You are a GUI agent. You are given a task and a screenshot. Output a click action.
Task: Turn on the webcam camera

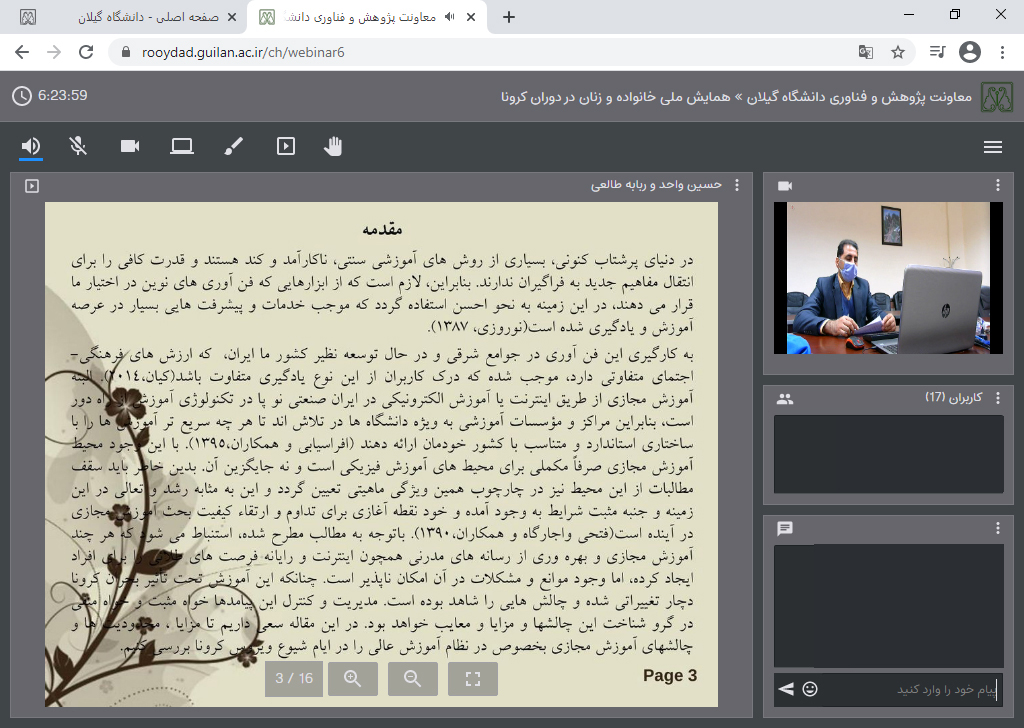[x=130, y=147]
